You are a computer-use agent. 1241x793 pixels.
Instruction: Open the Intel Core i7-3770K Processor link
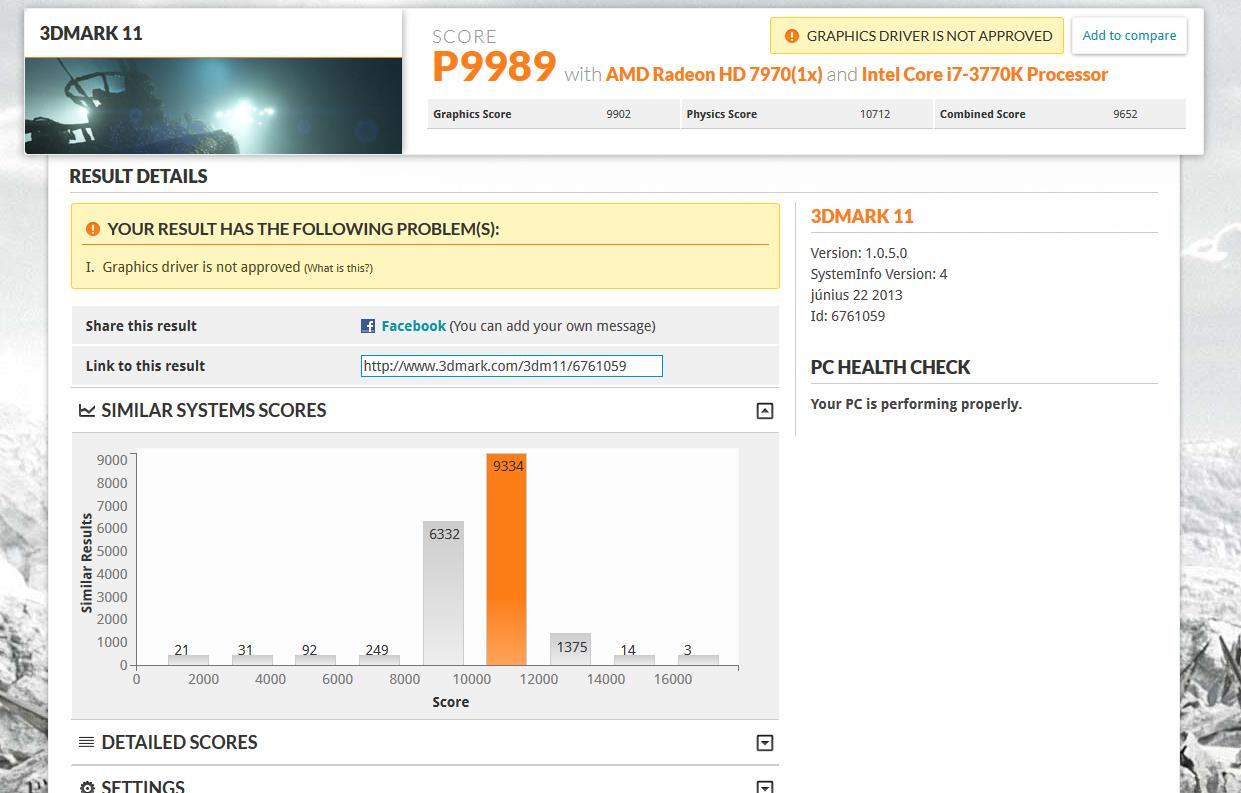click(985, 74)
